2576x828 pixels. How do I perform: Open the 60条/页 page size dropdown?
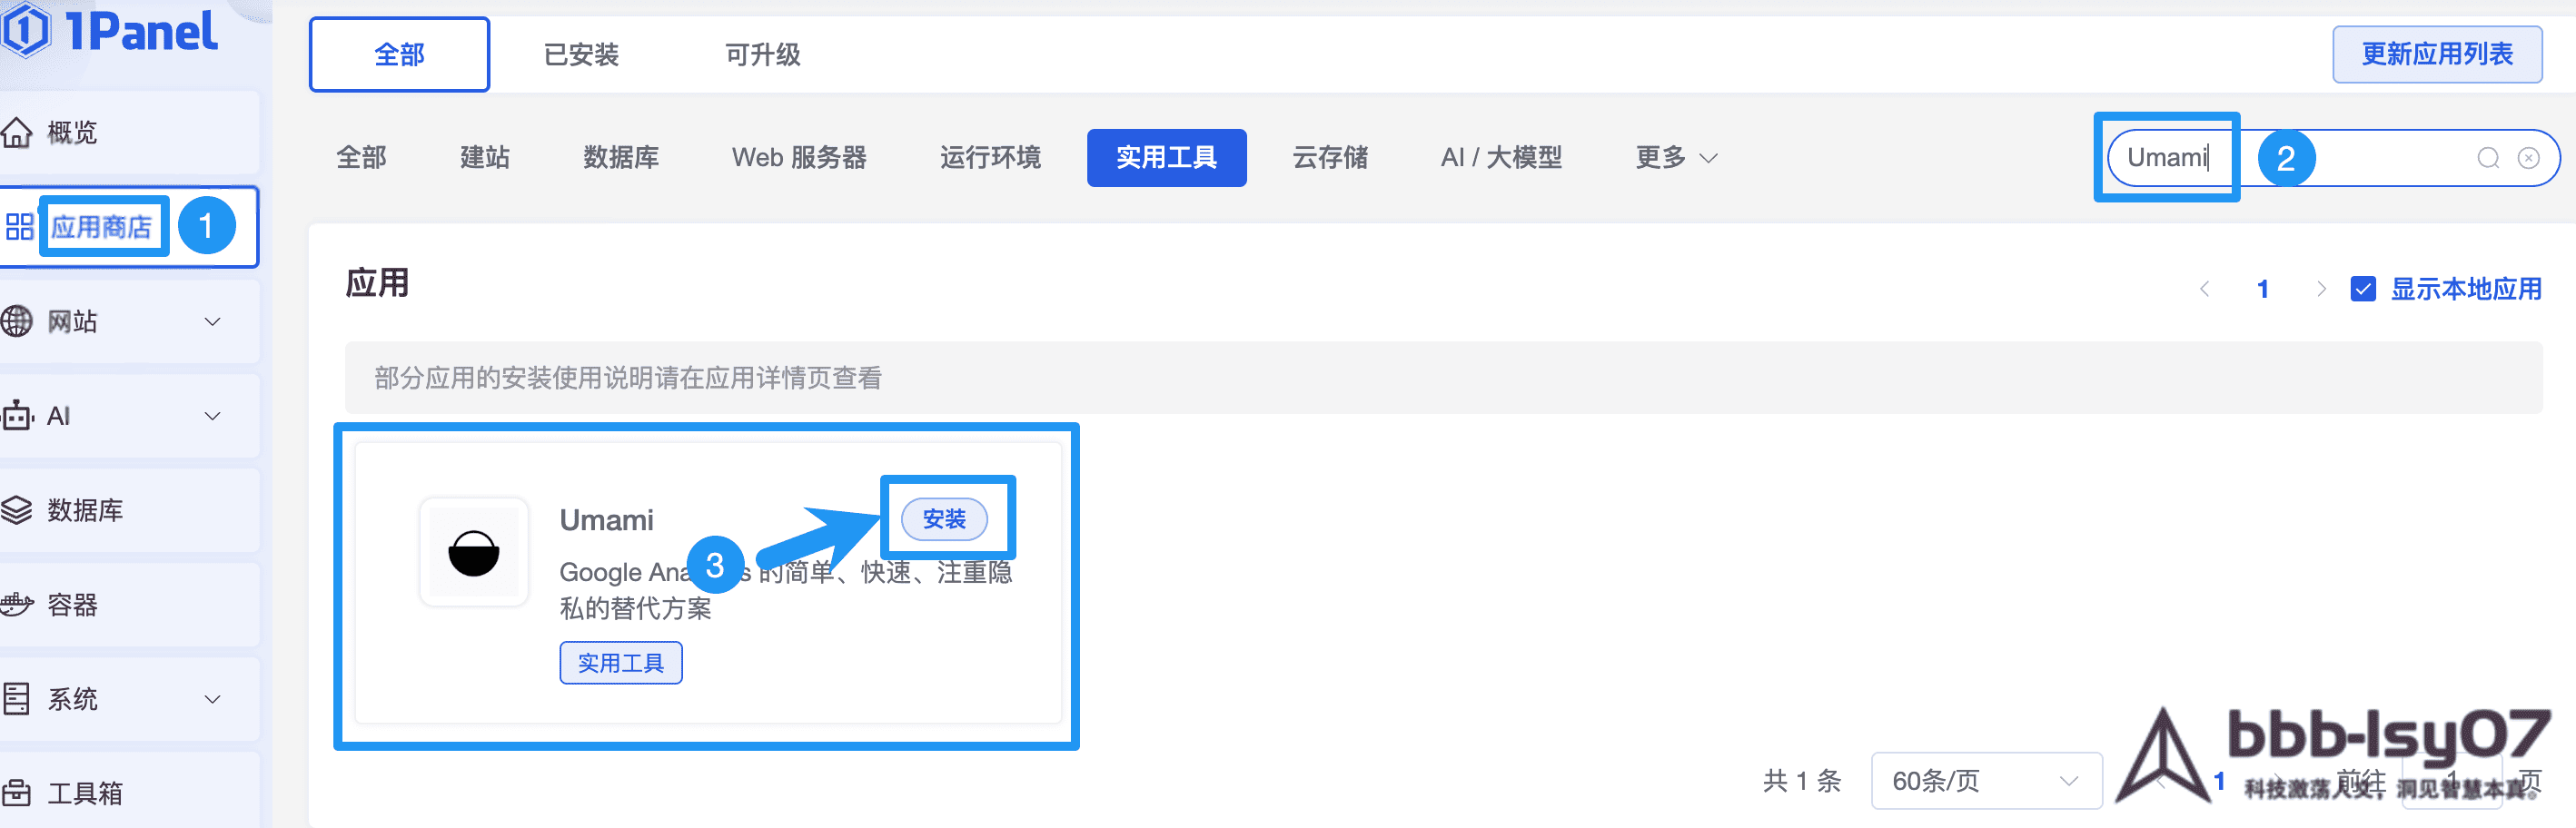1985,780
